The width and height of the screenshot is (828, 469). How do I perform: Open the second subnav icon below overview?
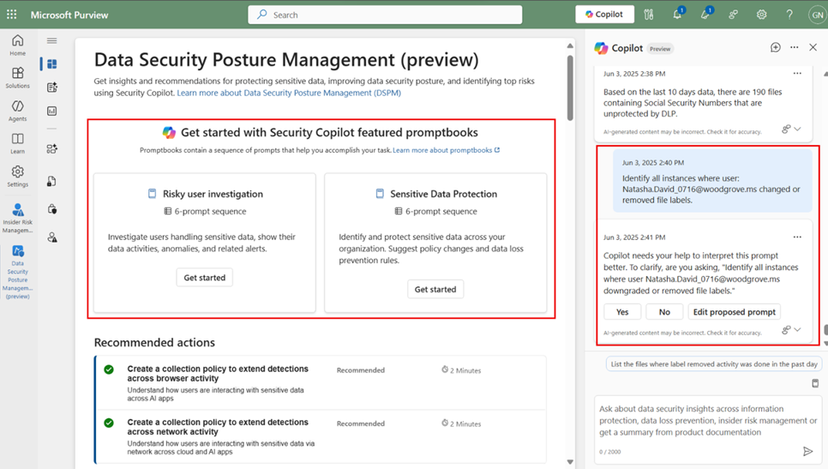click(x=52, y=88)
